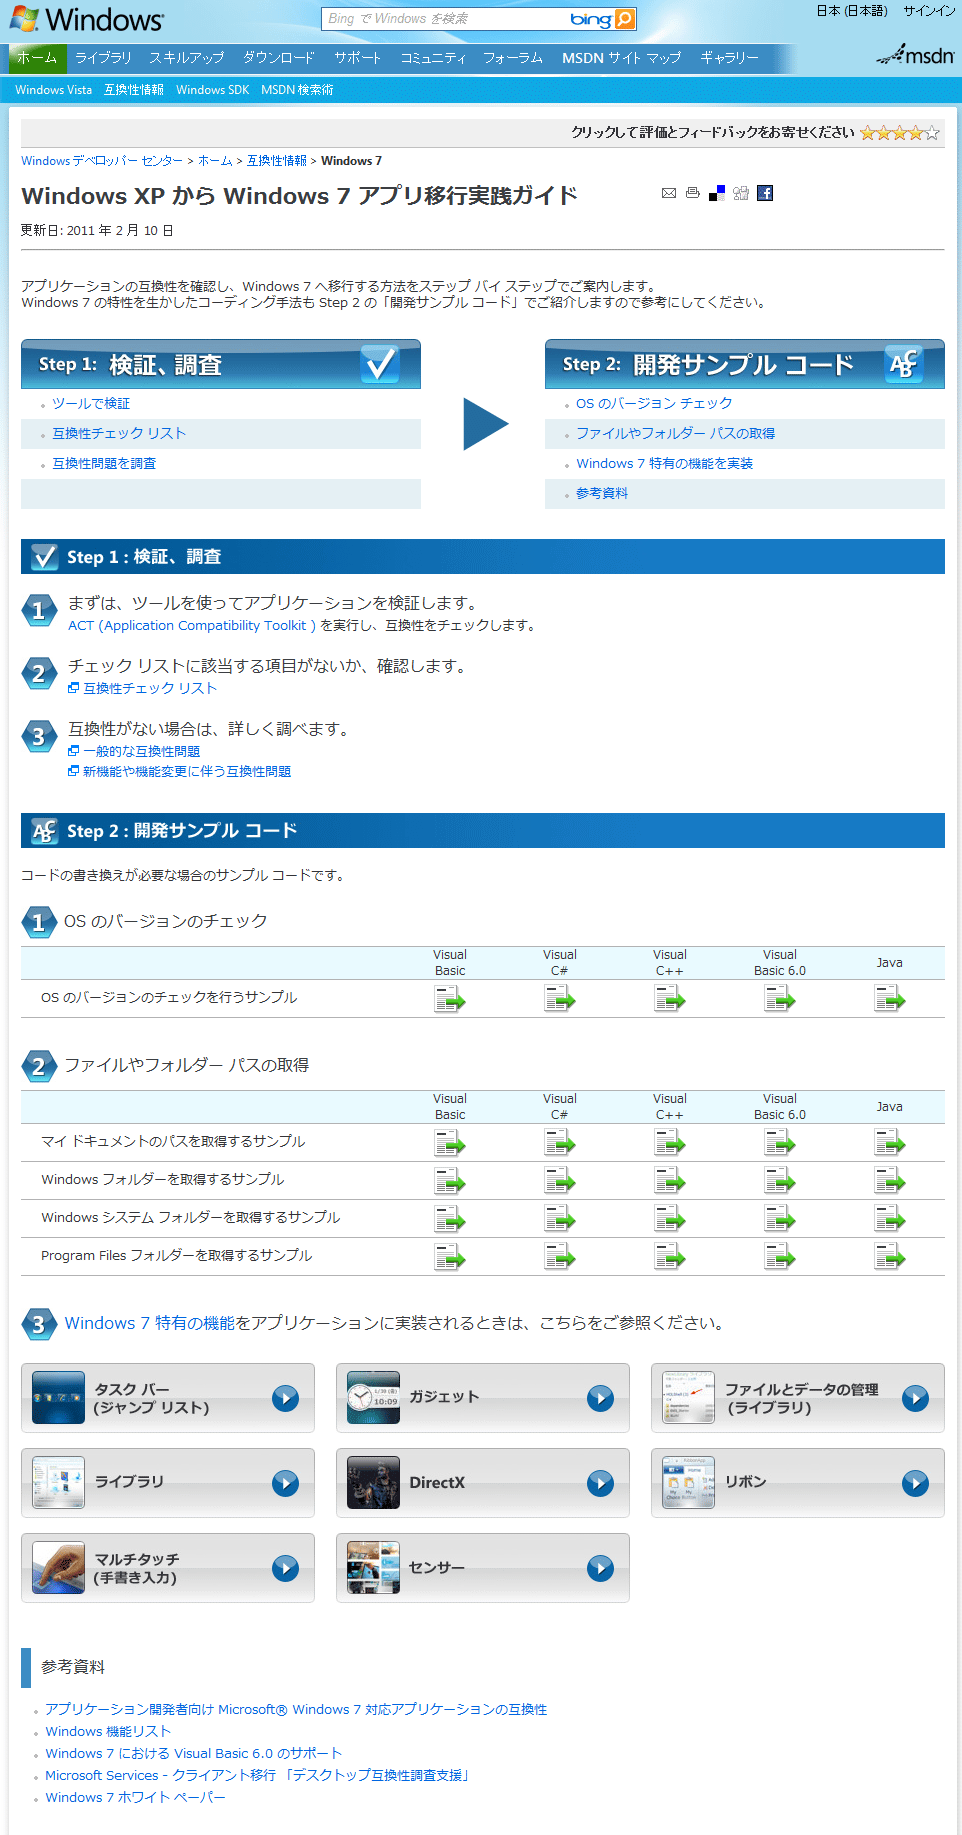Click the printer icon to print page
Viewport: 962px width, 1835px height.
pos(693,193)
